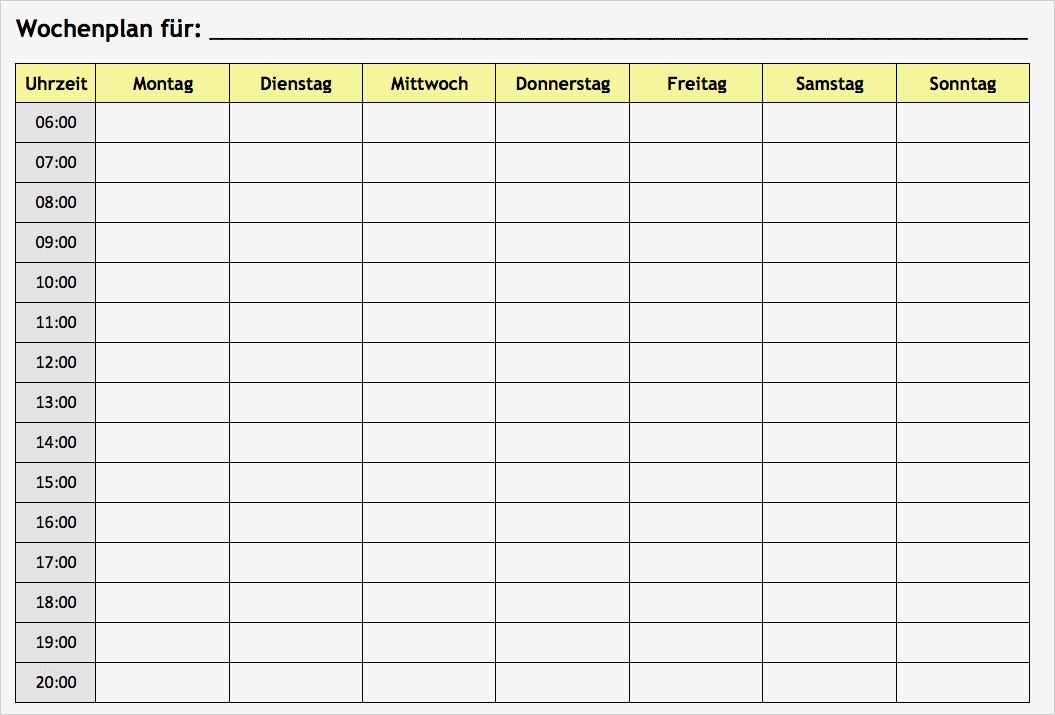
Task: Select the Freitag cell at 14:00
Action: (696, 443)
